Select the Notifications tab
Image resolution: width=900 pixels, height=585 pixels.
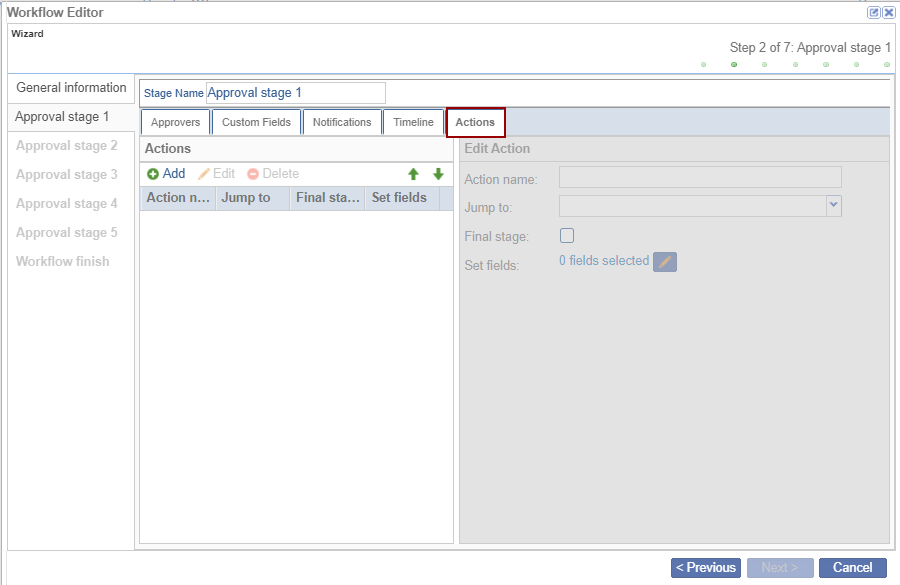pyautogui.click(x=342, y=122)
